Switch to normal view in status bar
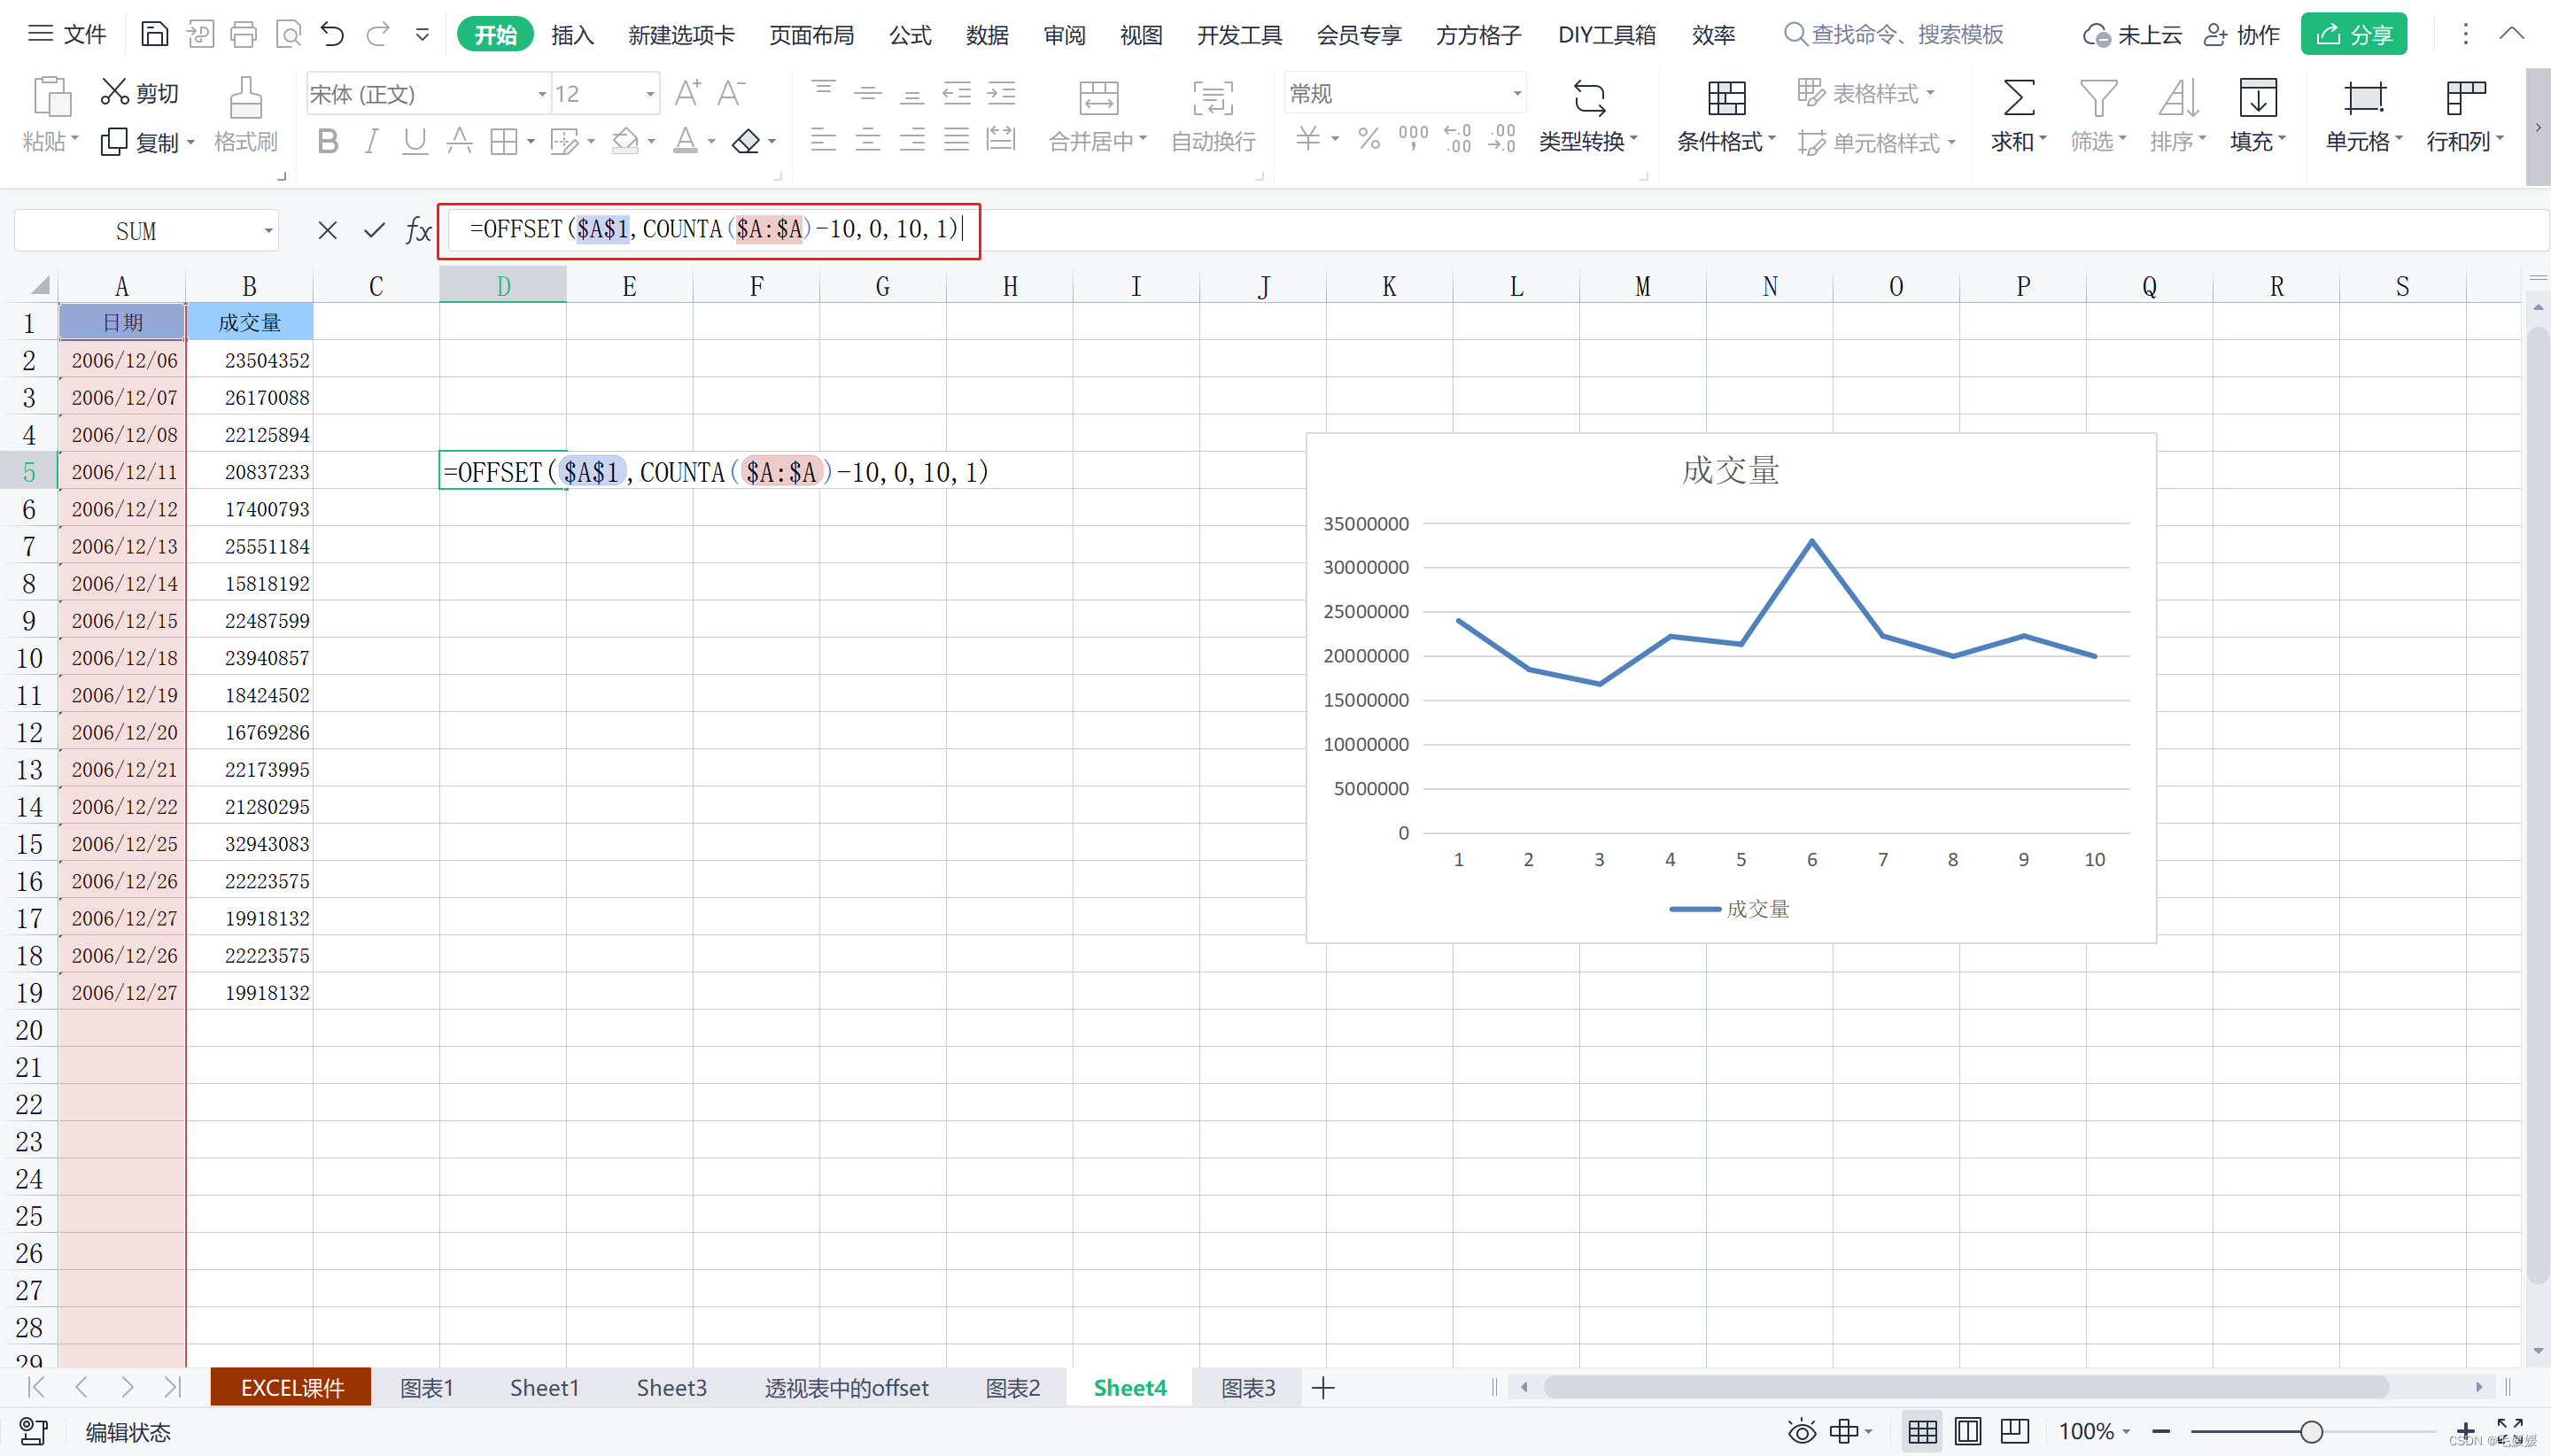 coord(1921,1431)
